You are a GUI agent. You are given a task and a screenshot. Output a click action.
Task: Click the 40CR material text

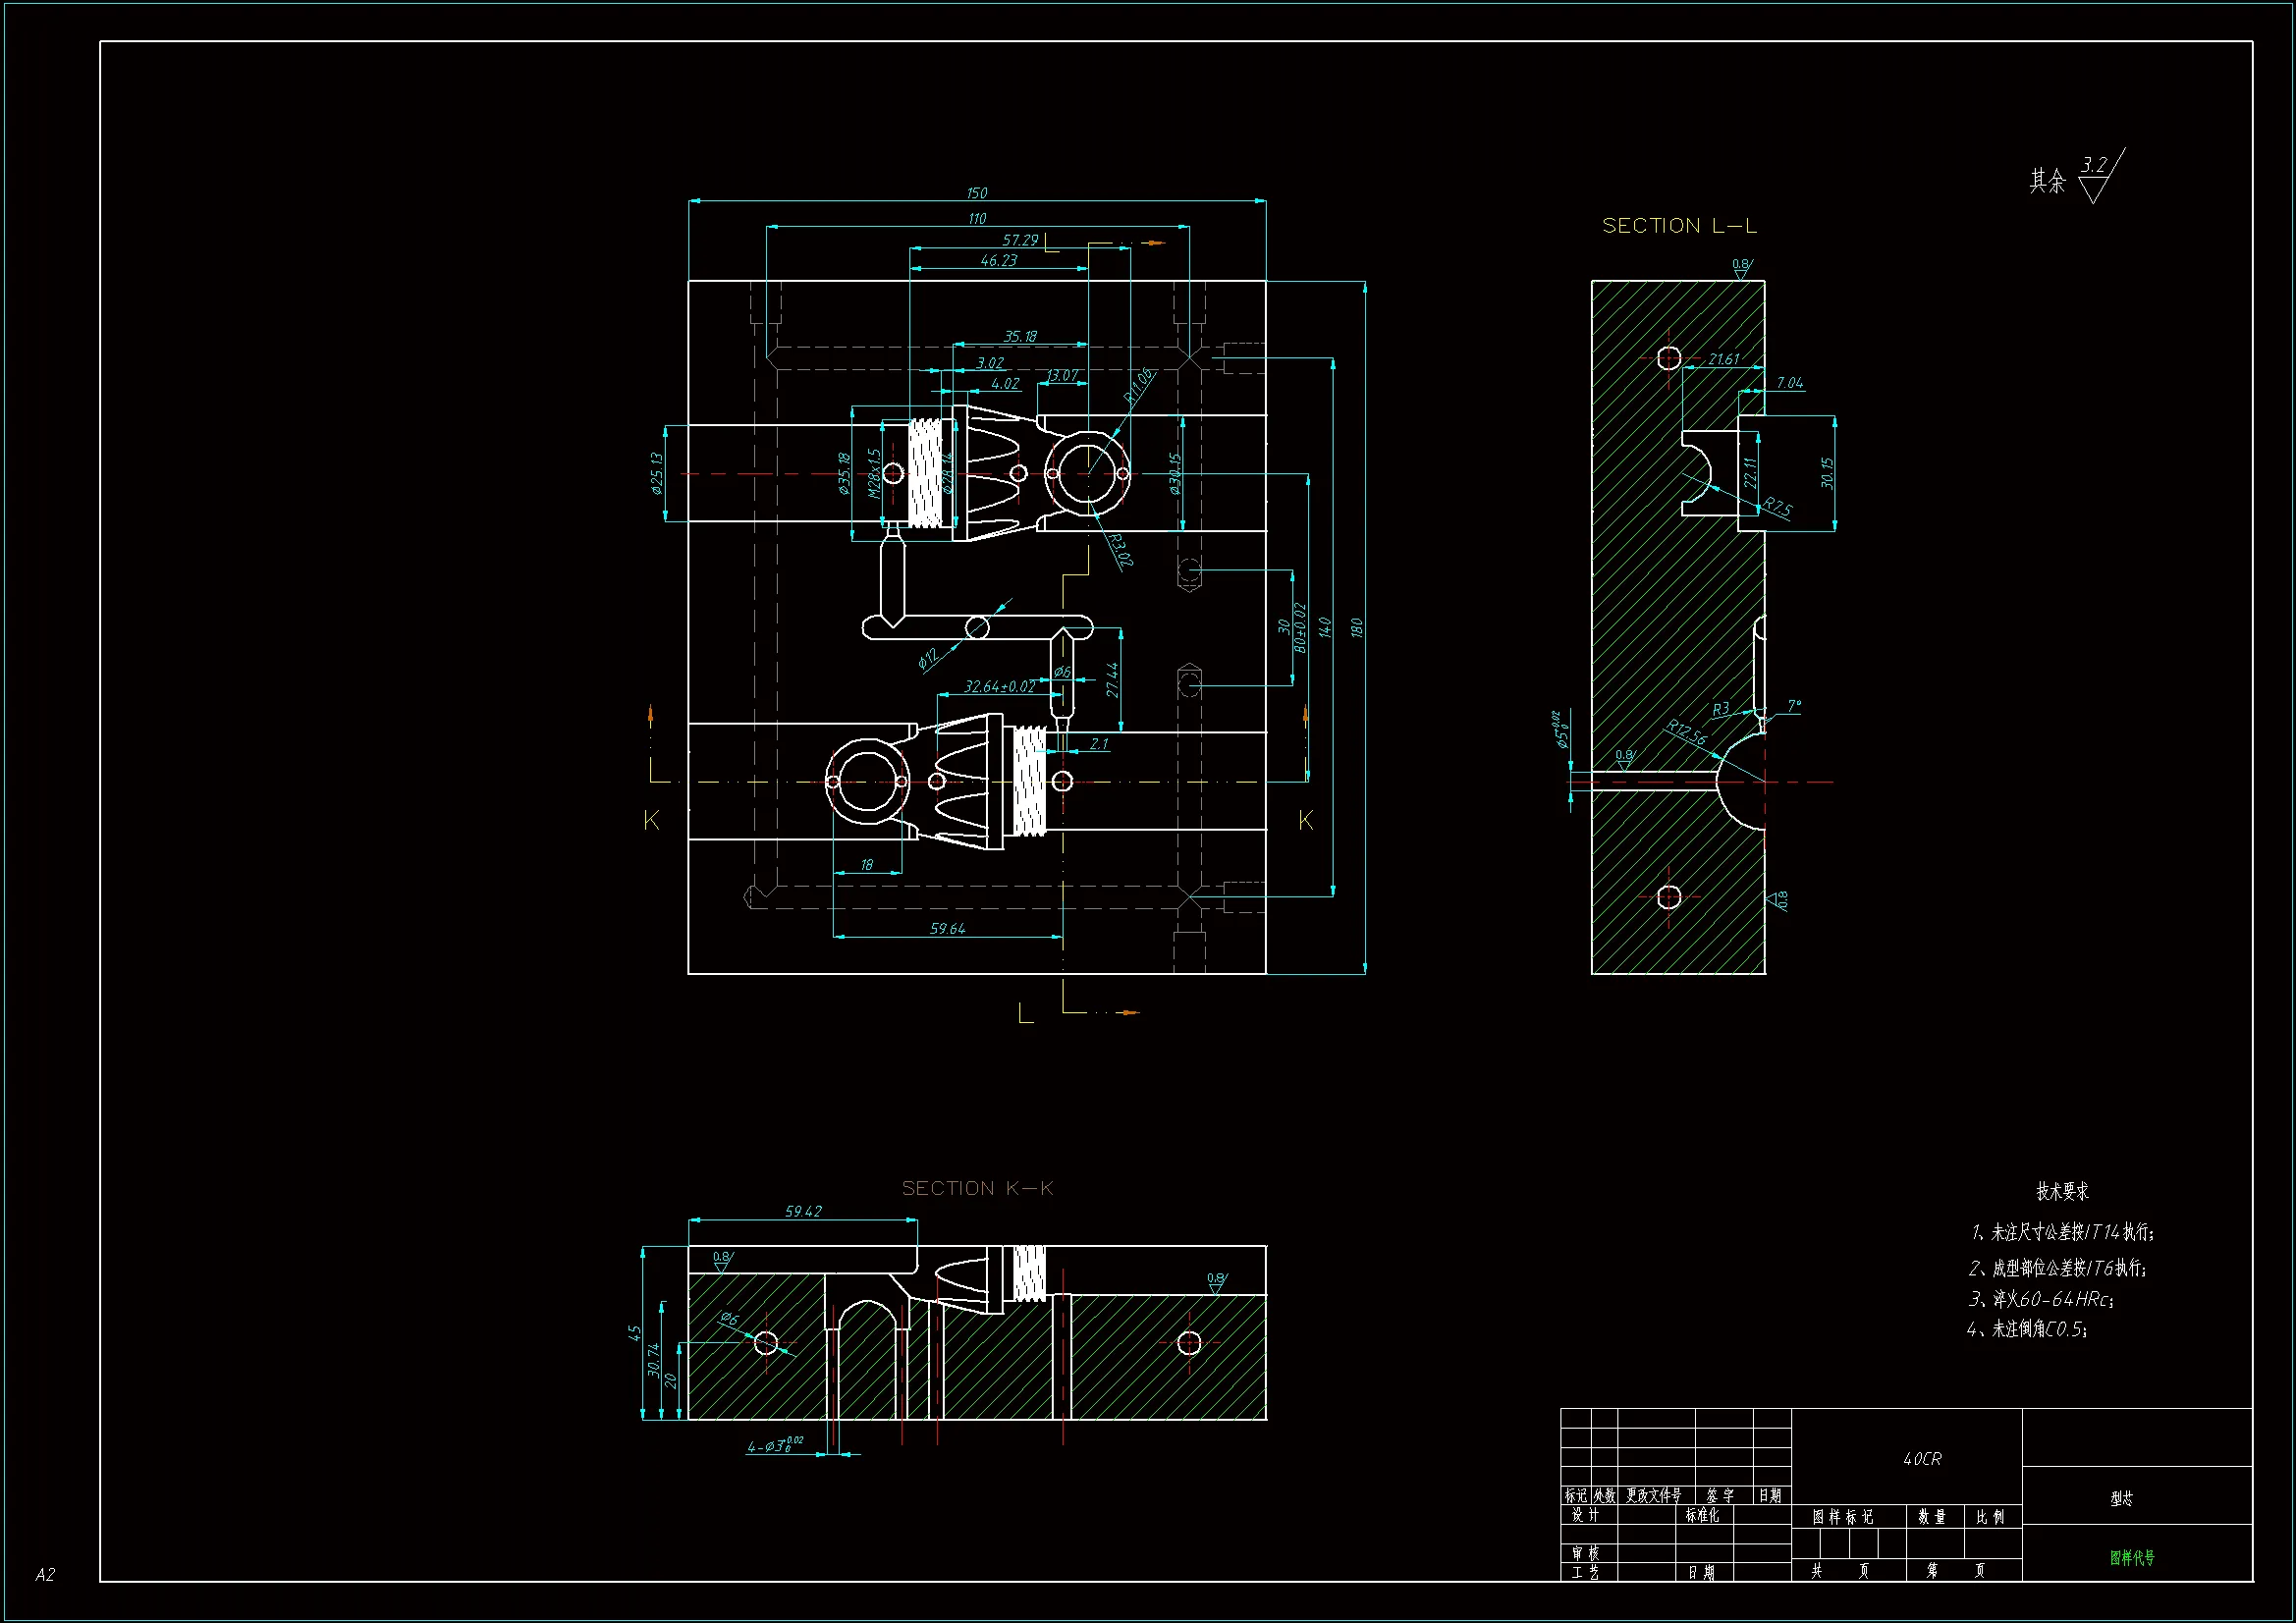pyautogui.click(x=1922, y=1459)
